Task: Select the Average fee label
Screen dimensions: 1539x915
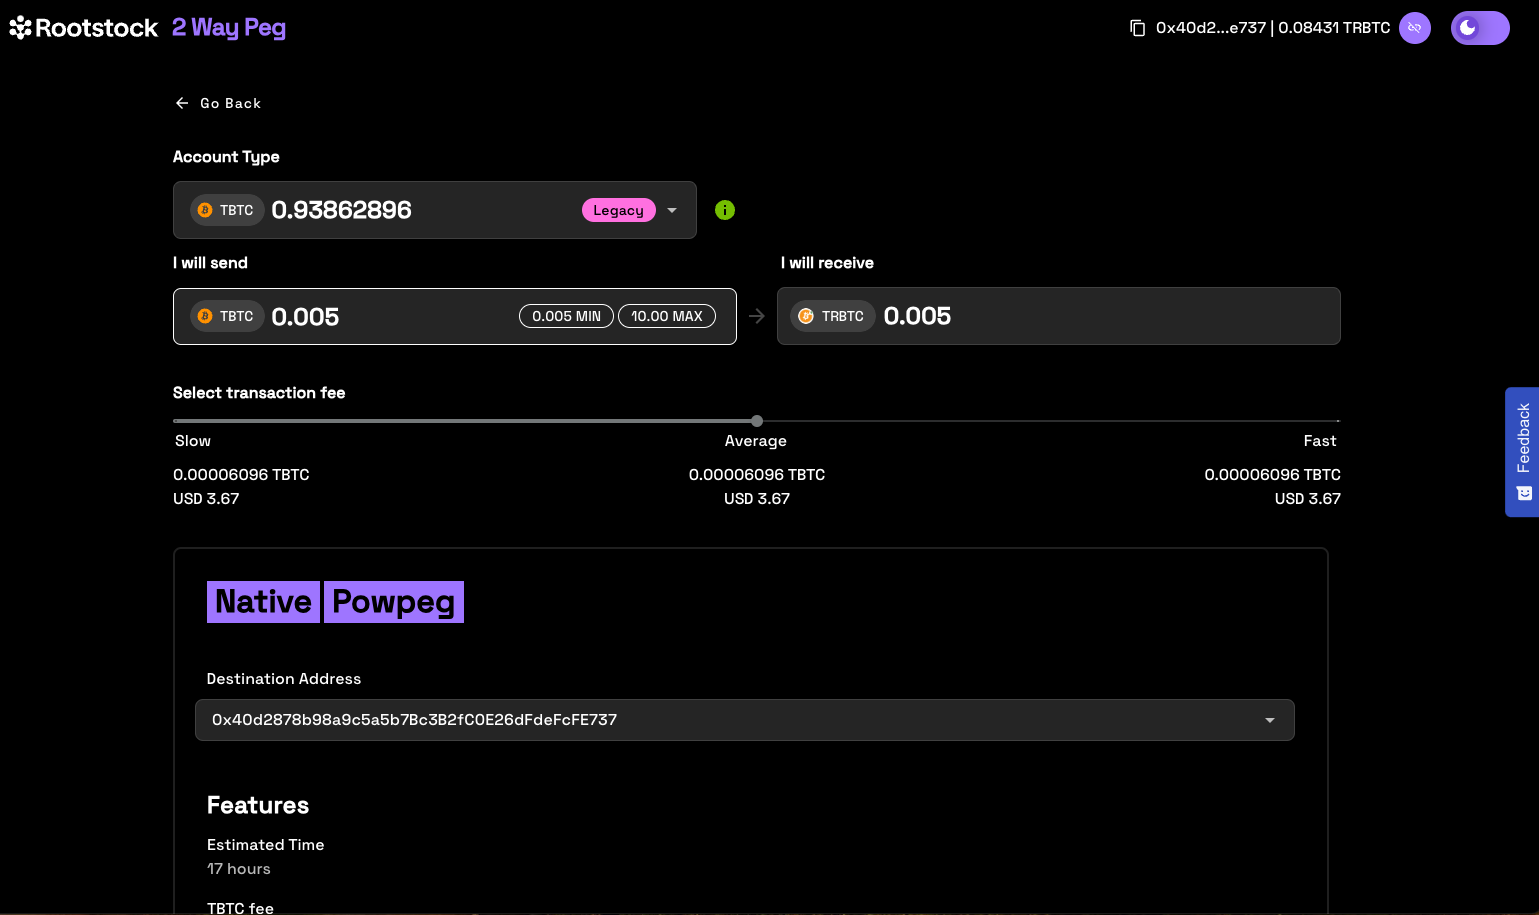Action: [x=756, y=441]
